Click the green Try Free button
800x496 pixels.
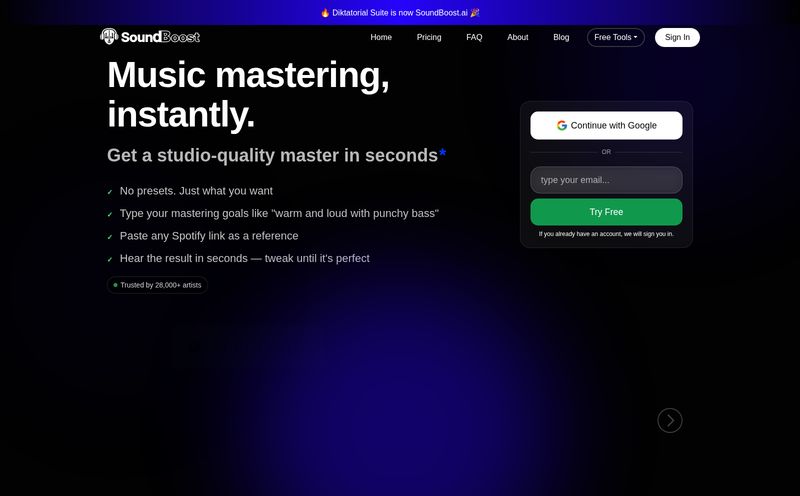(606, 212)
